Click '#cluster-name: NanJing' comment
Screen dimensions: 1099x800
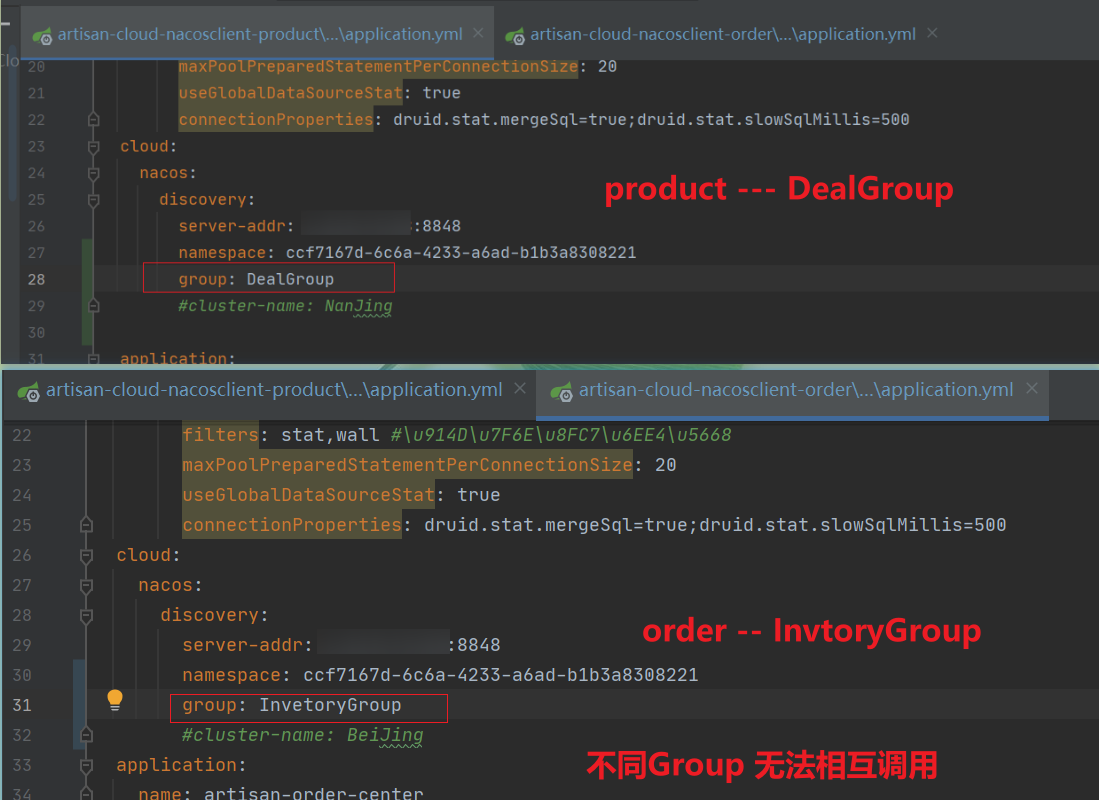coord(285,306)
